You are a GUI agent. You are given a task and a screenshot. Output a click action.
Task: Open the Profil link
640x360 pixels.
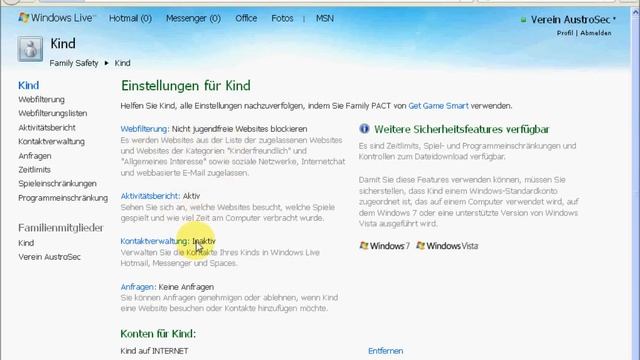(565, 33)
